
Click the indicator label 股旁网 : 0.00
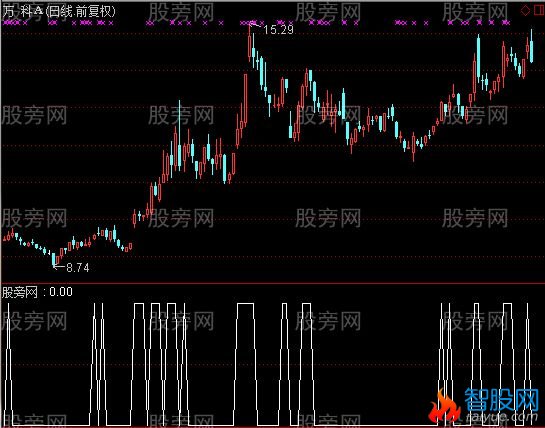coord(37,292)
